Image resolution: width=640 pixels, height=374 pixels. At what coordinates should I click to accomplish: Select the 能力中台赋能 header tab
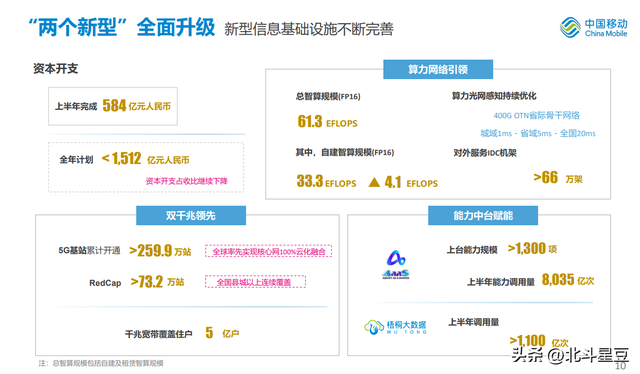483,215
